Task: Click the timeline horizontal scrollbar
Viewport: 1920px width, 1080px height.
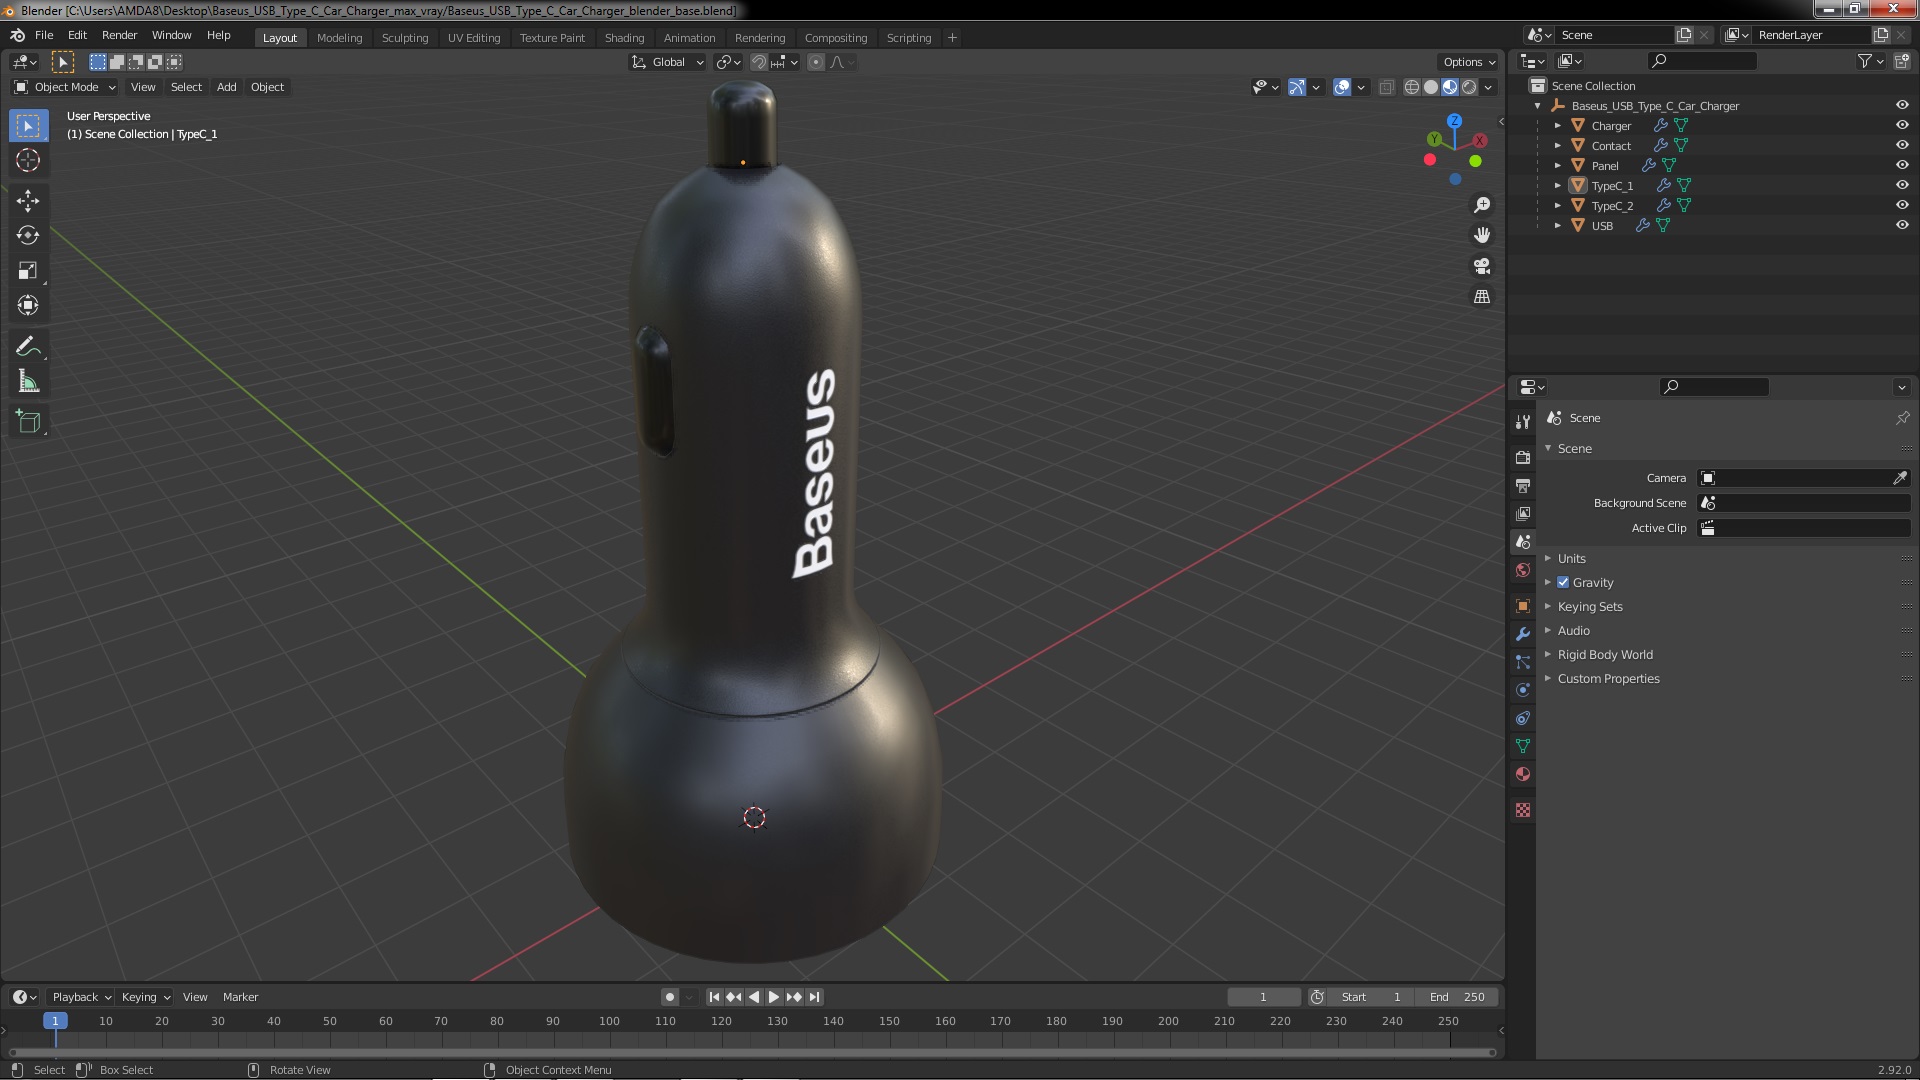Action: (751, 1052)
